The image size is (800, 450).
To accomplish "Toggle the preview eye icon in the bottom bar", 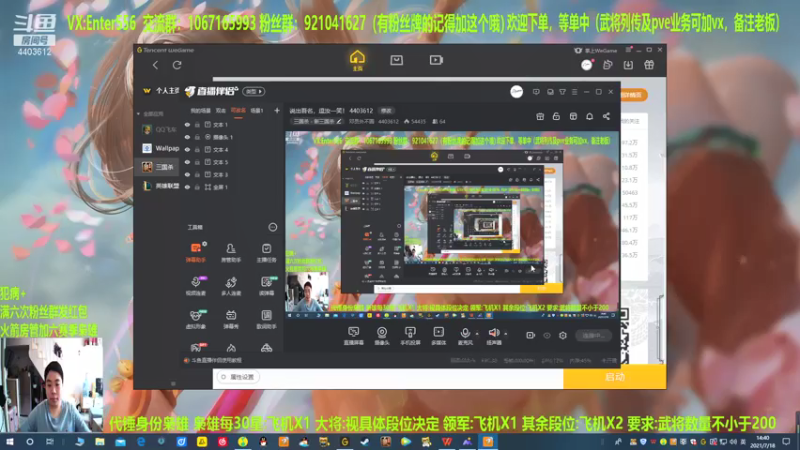I will pyautogui.click(x=546, y=335).
